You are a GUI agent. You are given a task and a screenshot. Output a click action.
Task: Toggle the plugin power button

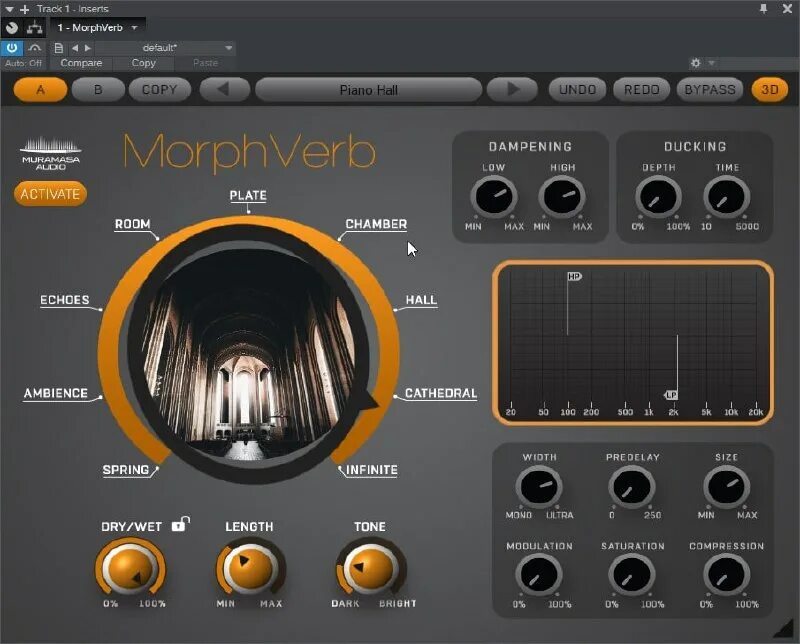[11, 48]
